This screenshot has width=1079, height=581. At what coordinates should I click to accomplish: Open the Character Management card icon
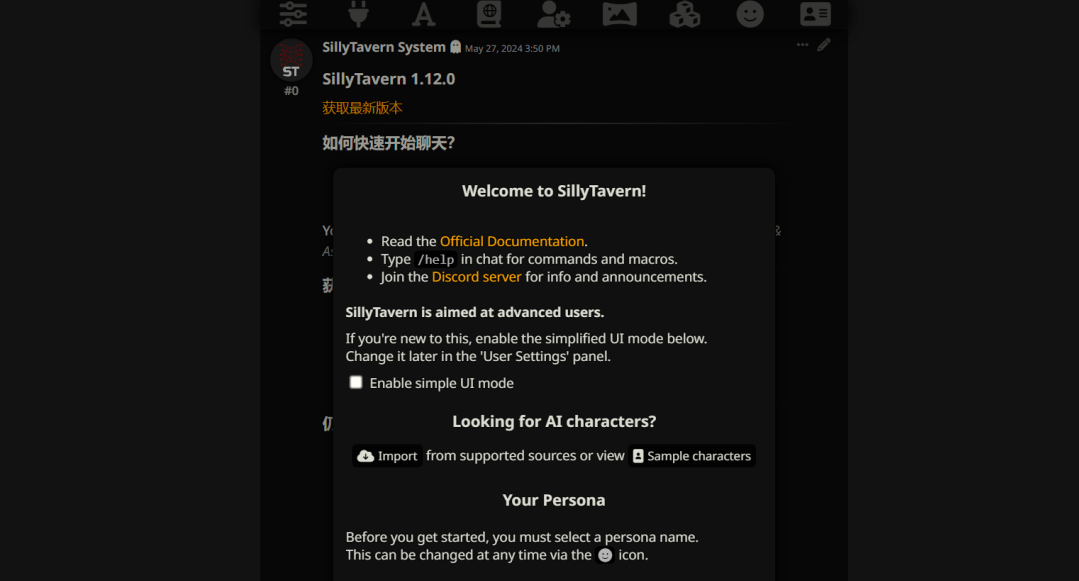815,14
